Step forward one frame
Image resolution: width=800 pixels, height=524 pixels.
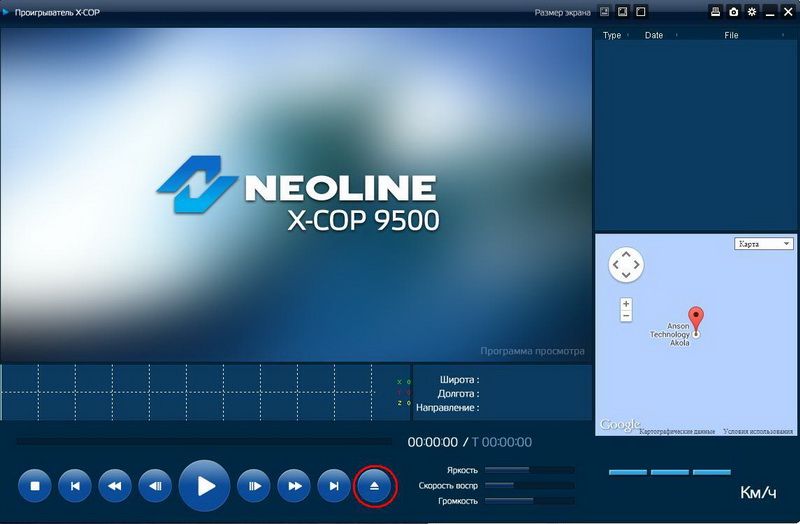click(253, 486)
